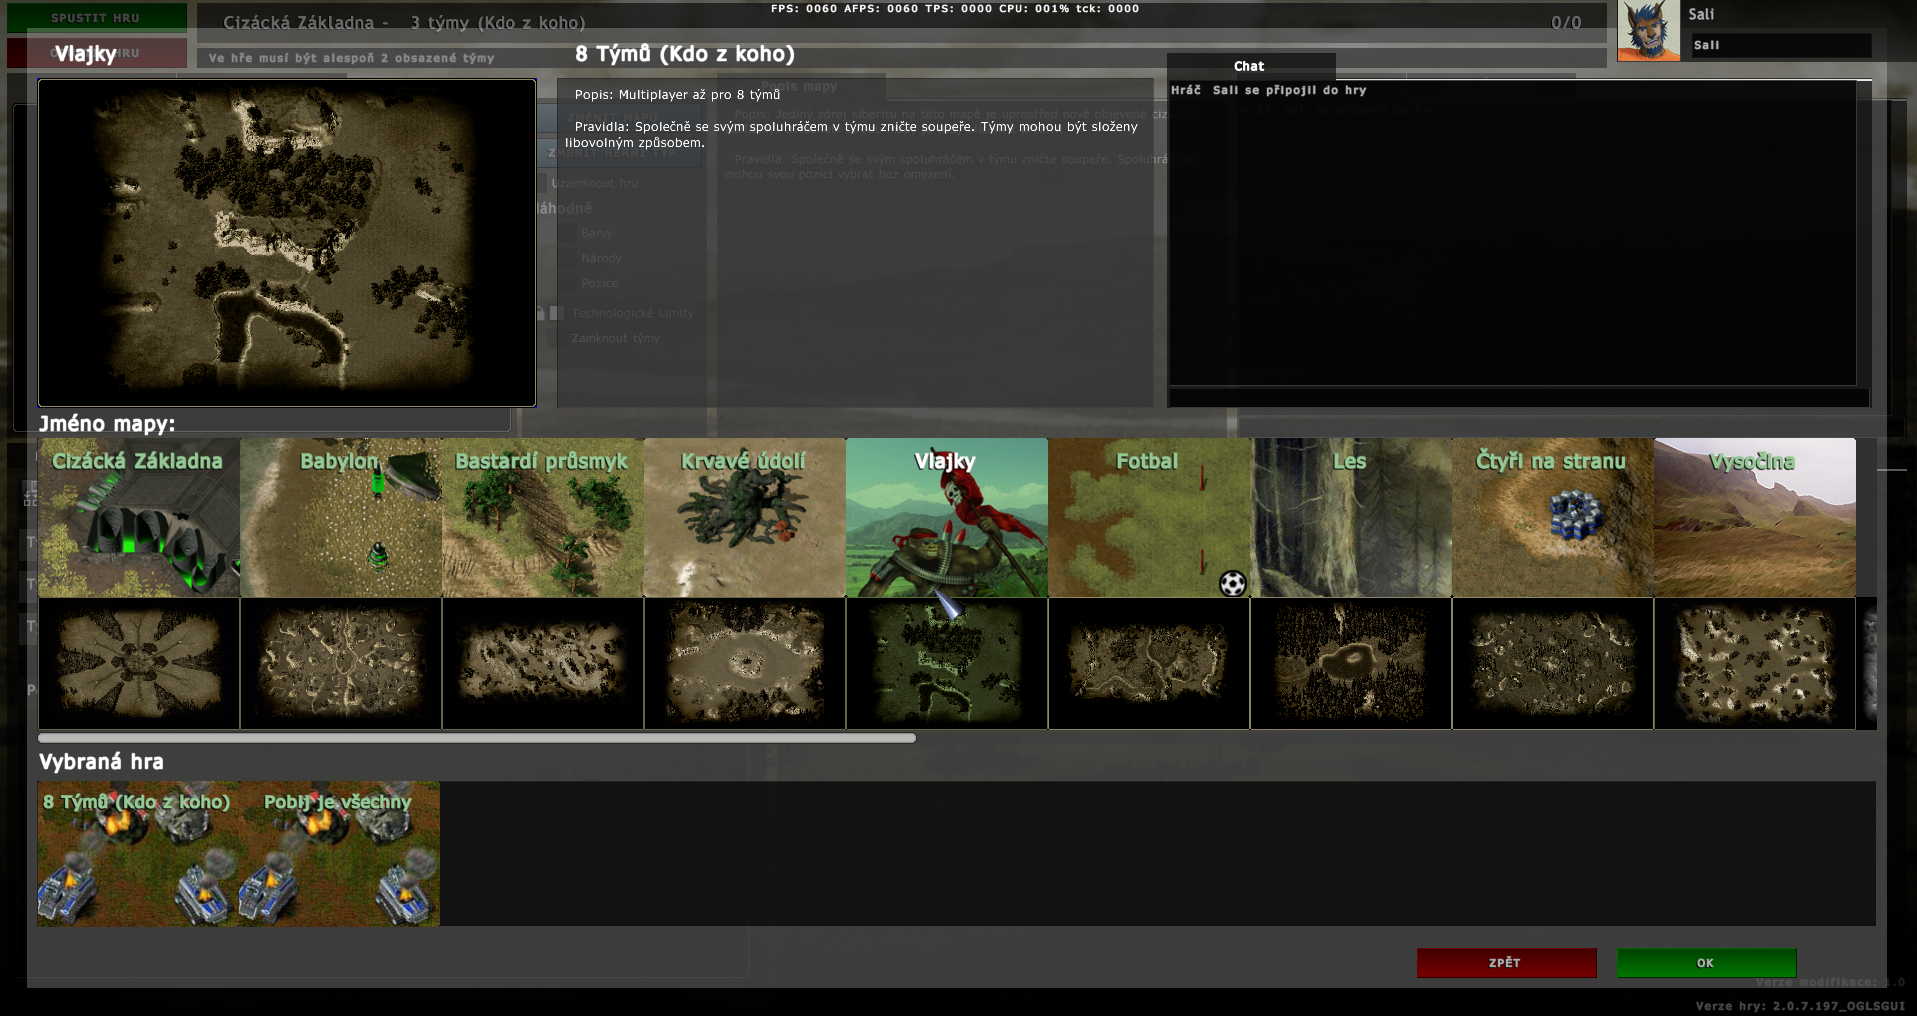Screen dimensions: 1917x1016
Task: Click the Sali player avatar icon
Action: [1648, 31]
